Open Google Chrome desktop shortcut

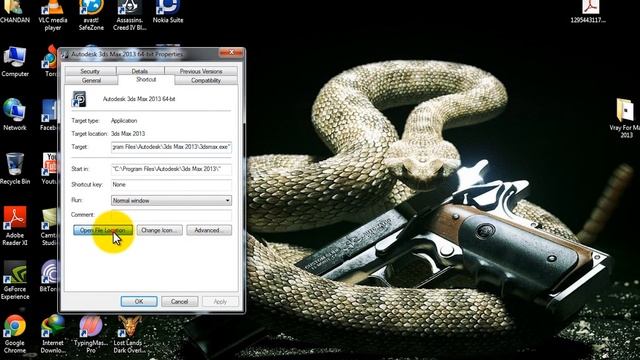click(15, 334)
